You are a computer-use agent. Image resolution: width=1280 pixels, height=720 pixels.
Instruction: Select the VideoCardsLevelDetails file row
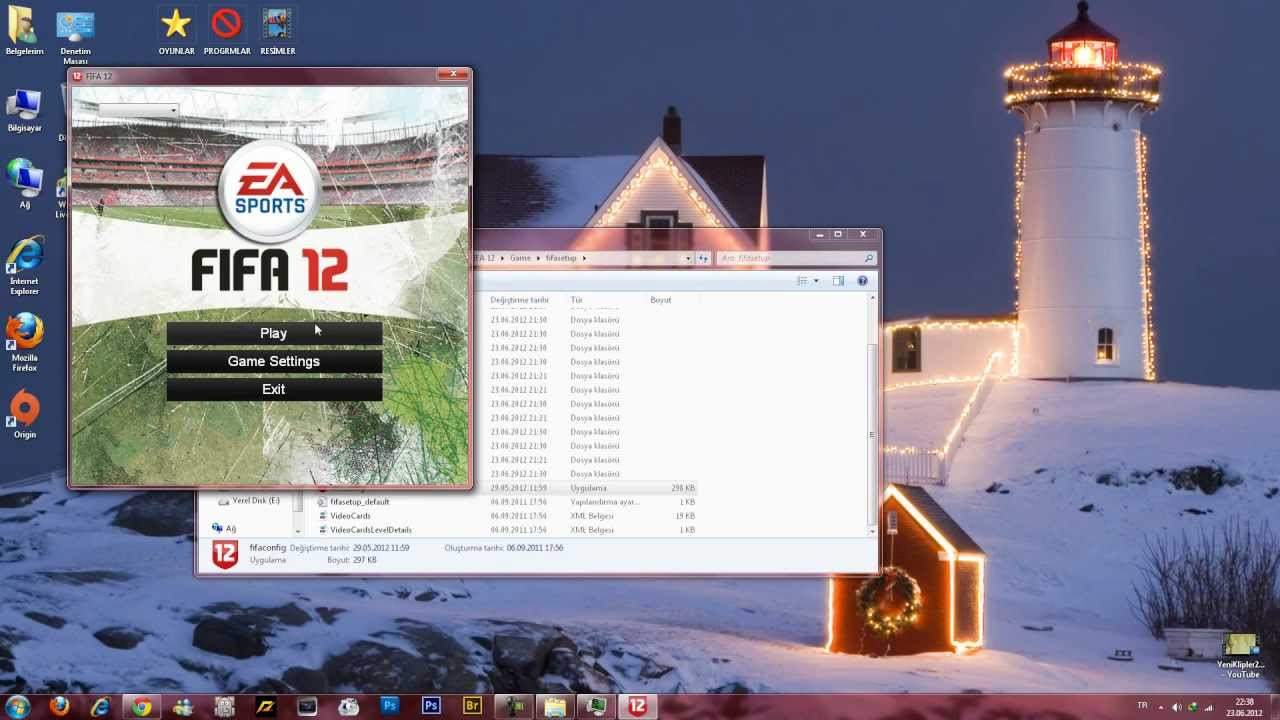click(508, 530)
